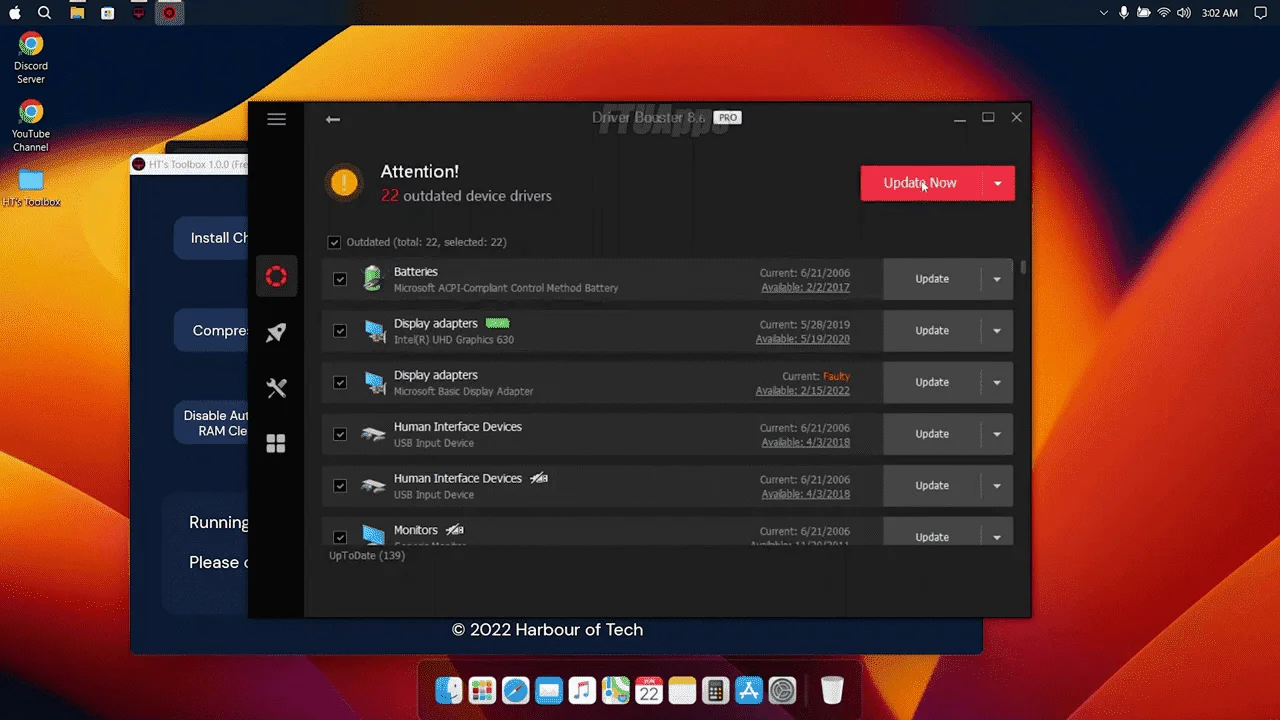The image size is (1280, 720).
Task: Open the Driver Booster hamburger menu
Action: pos(277,119)
